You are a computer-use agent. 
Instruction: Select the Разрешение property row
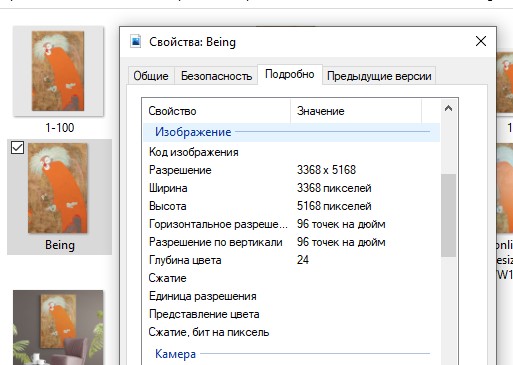292,170
